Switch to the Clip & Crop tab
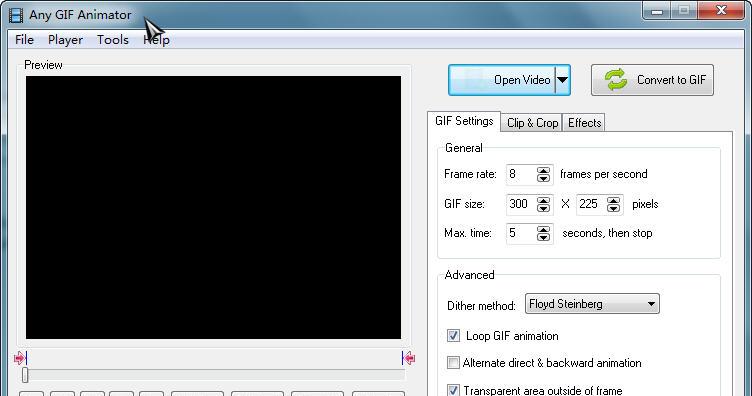The height and width of the screenshot is (396, 752). coord(532,123)
